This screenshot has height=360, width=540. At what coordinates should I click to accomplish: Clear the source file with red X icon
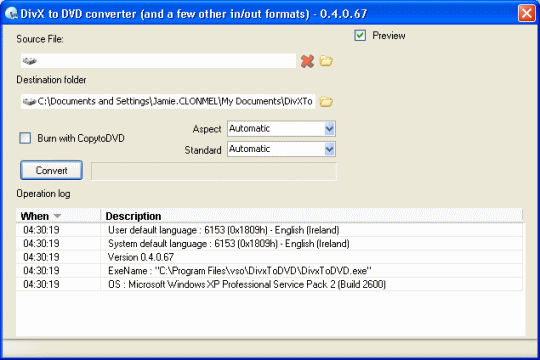[307, 61]
